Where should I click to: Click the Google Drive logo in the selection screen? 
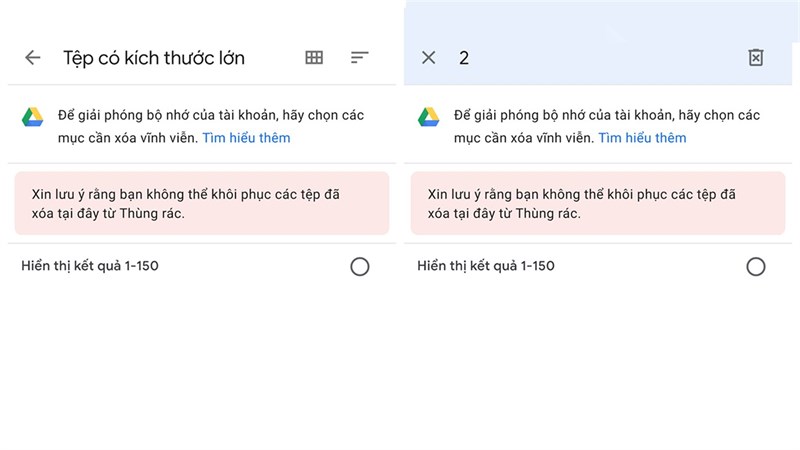tap(428, 117)
